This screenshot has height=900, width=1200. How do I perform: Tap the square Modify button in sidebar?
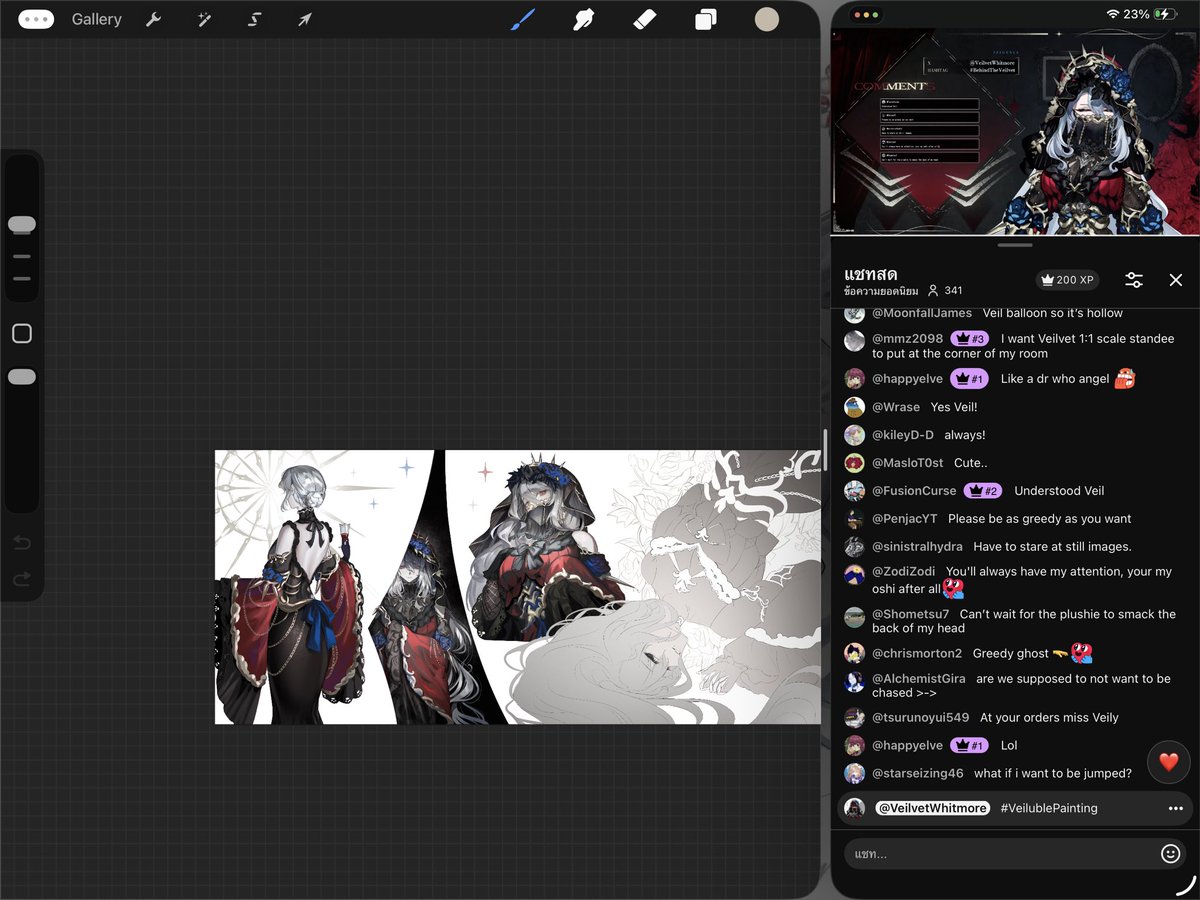point(22,333)
